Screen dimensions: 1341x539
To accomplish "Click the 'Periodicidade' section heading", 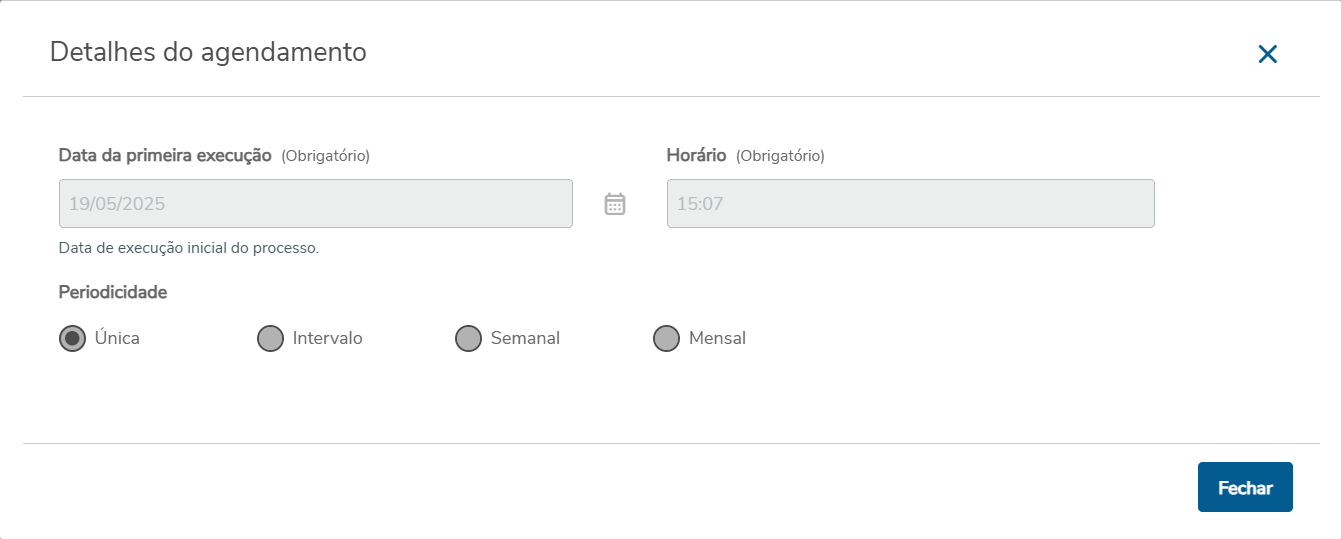I will [x=113, y=292].
